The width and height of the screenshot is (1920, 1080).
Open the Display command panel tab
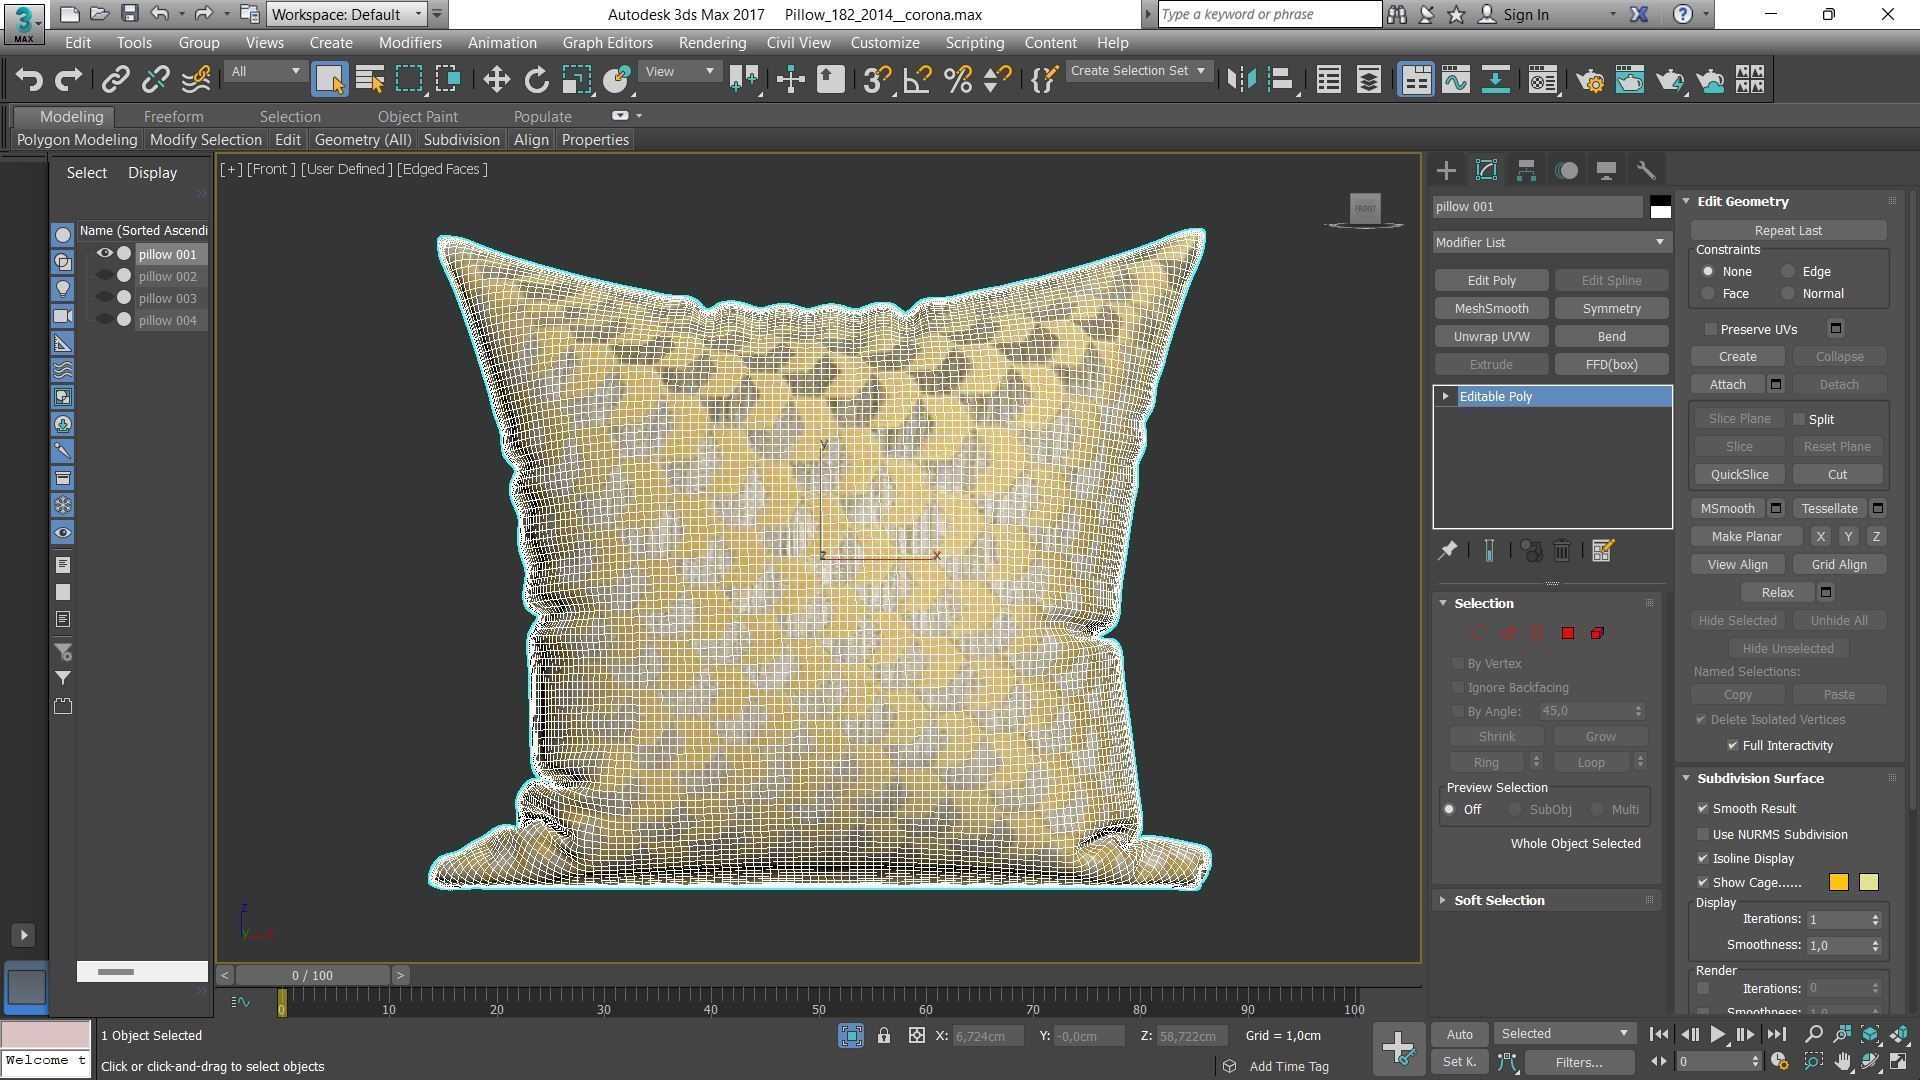pyautogui.click(x=1606, y=171)
